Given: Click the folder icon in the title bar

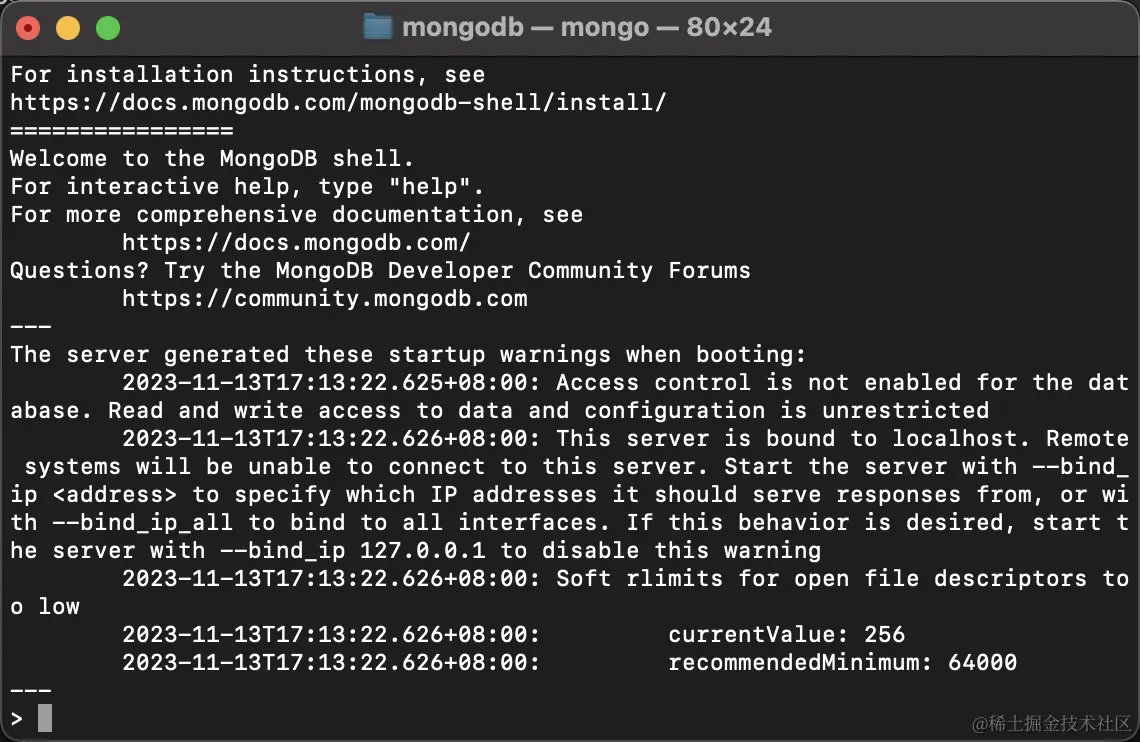Looking at the screenshot, I should point(377,27).
